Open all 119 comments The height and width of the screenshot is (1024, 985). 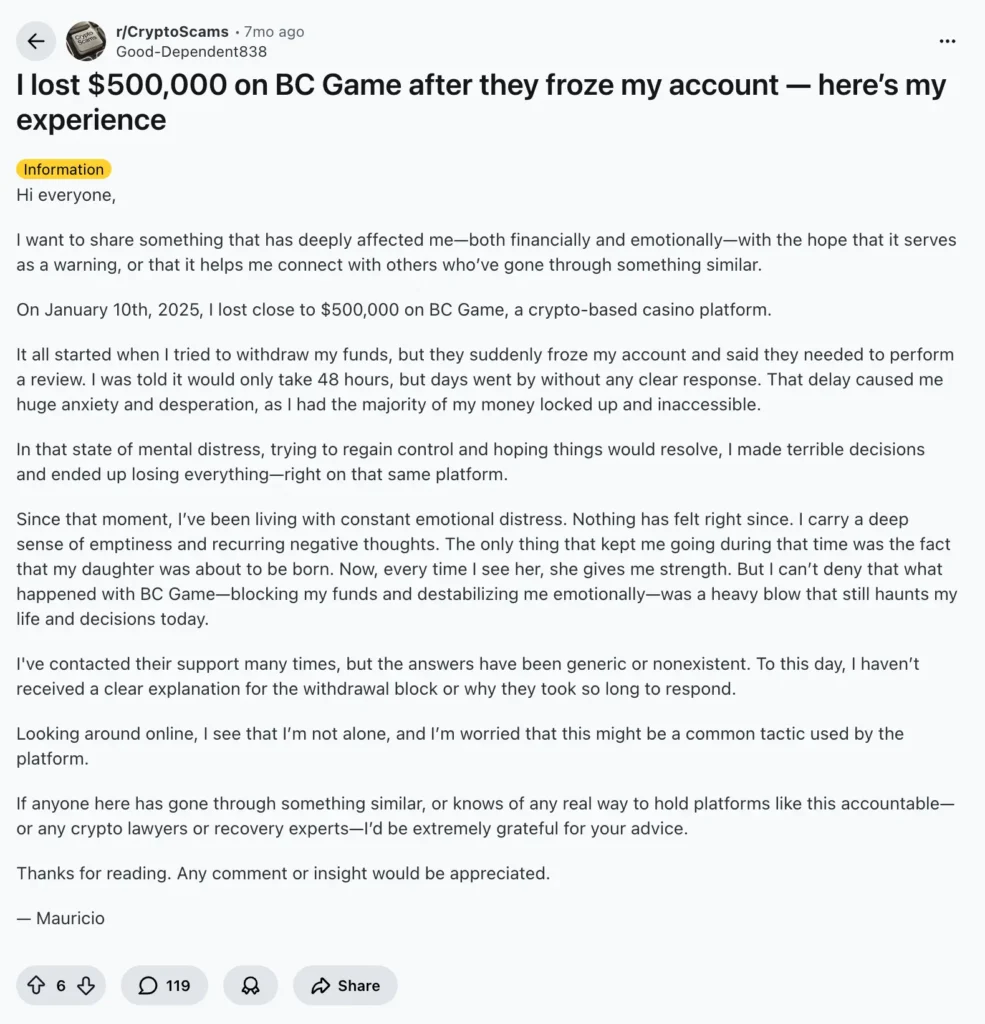(164, 985)
